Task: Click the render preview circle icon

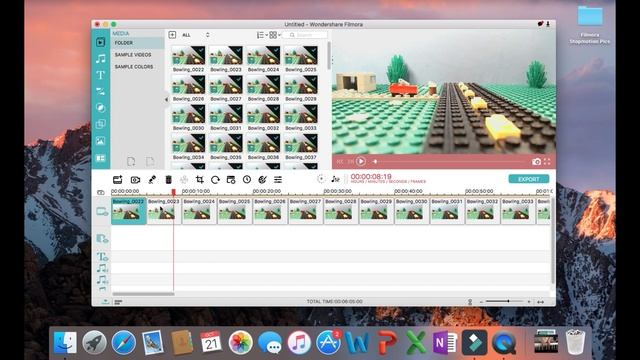Action: tap(321, 179)
